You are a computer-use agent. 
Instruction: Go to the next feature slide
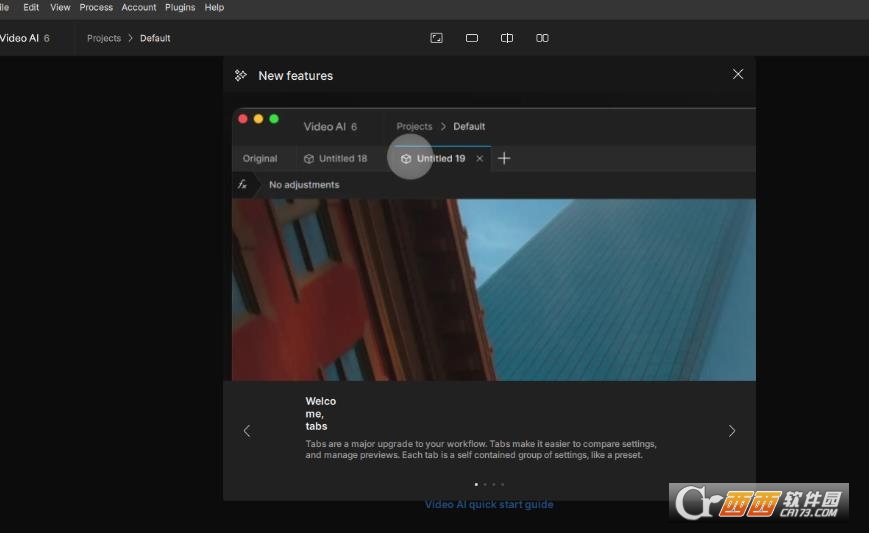click(732, 431)
